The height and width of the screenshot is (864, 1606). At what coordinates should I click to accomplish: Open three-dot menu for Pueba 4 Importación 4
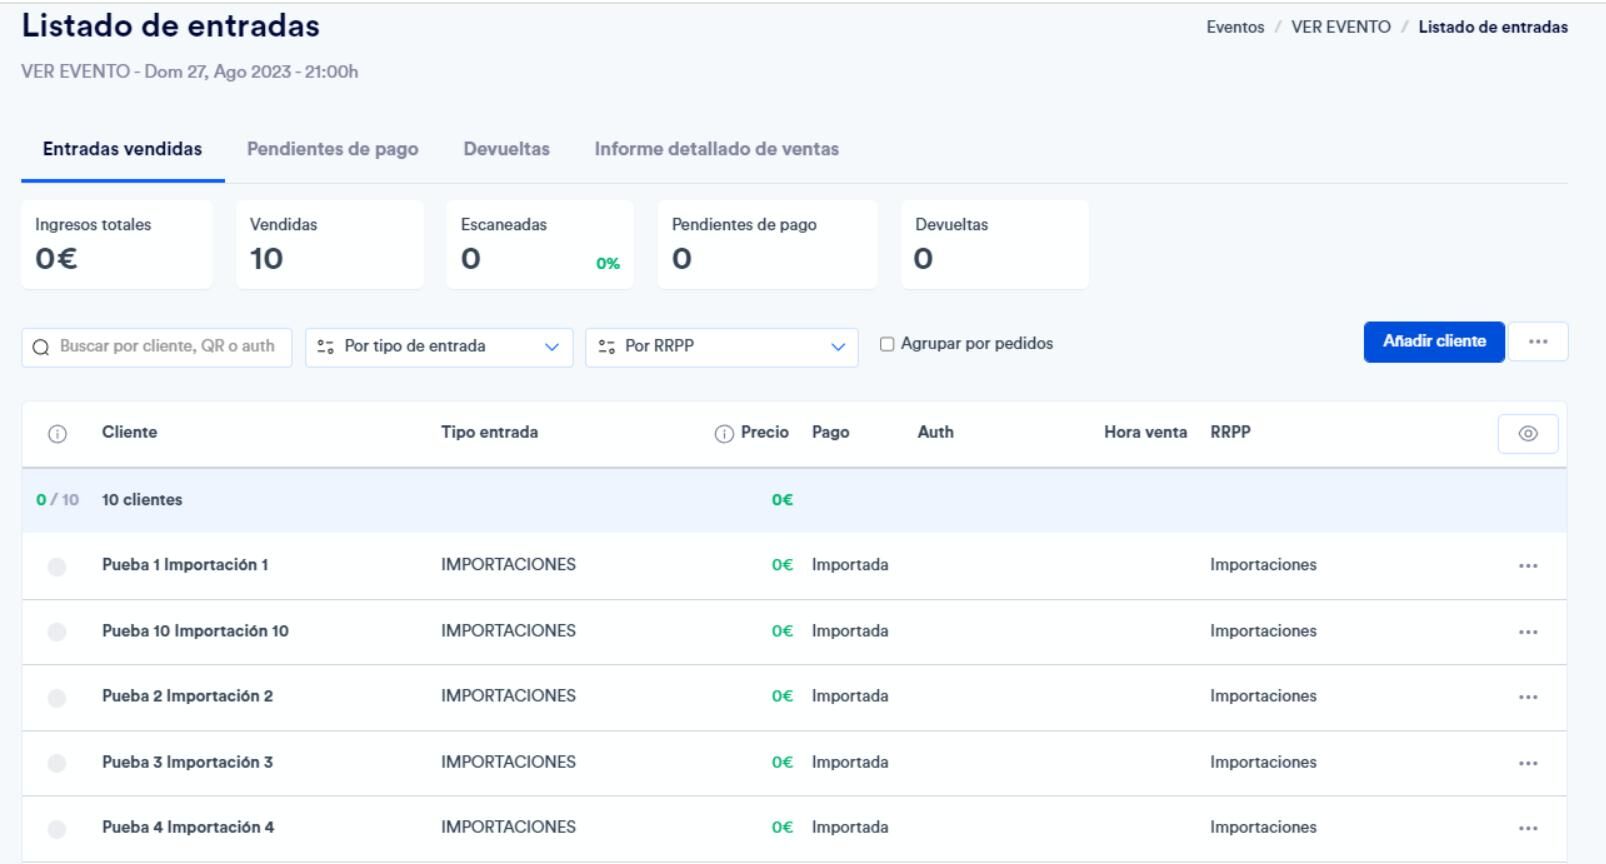coord(1528,828)
